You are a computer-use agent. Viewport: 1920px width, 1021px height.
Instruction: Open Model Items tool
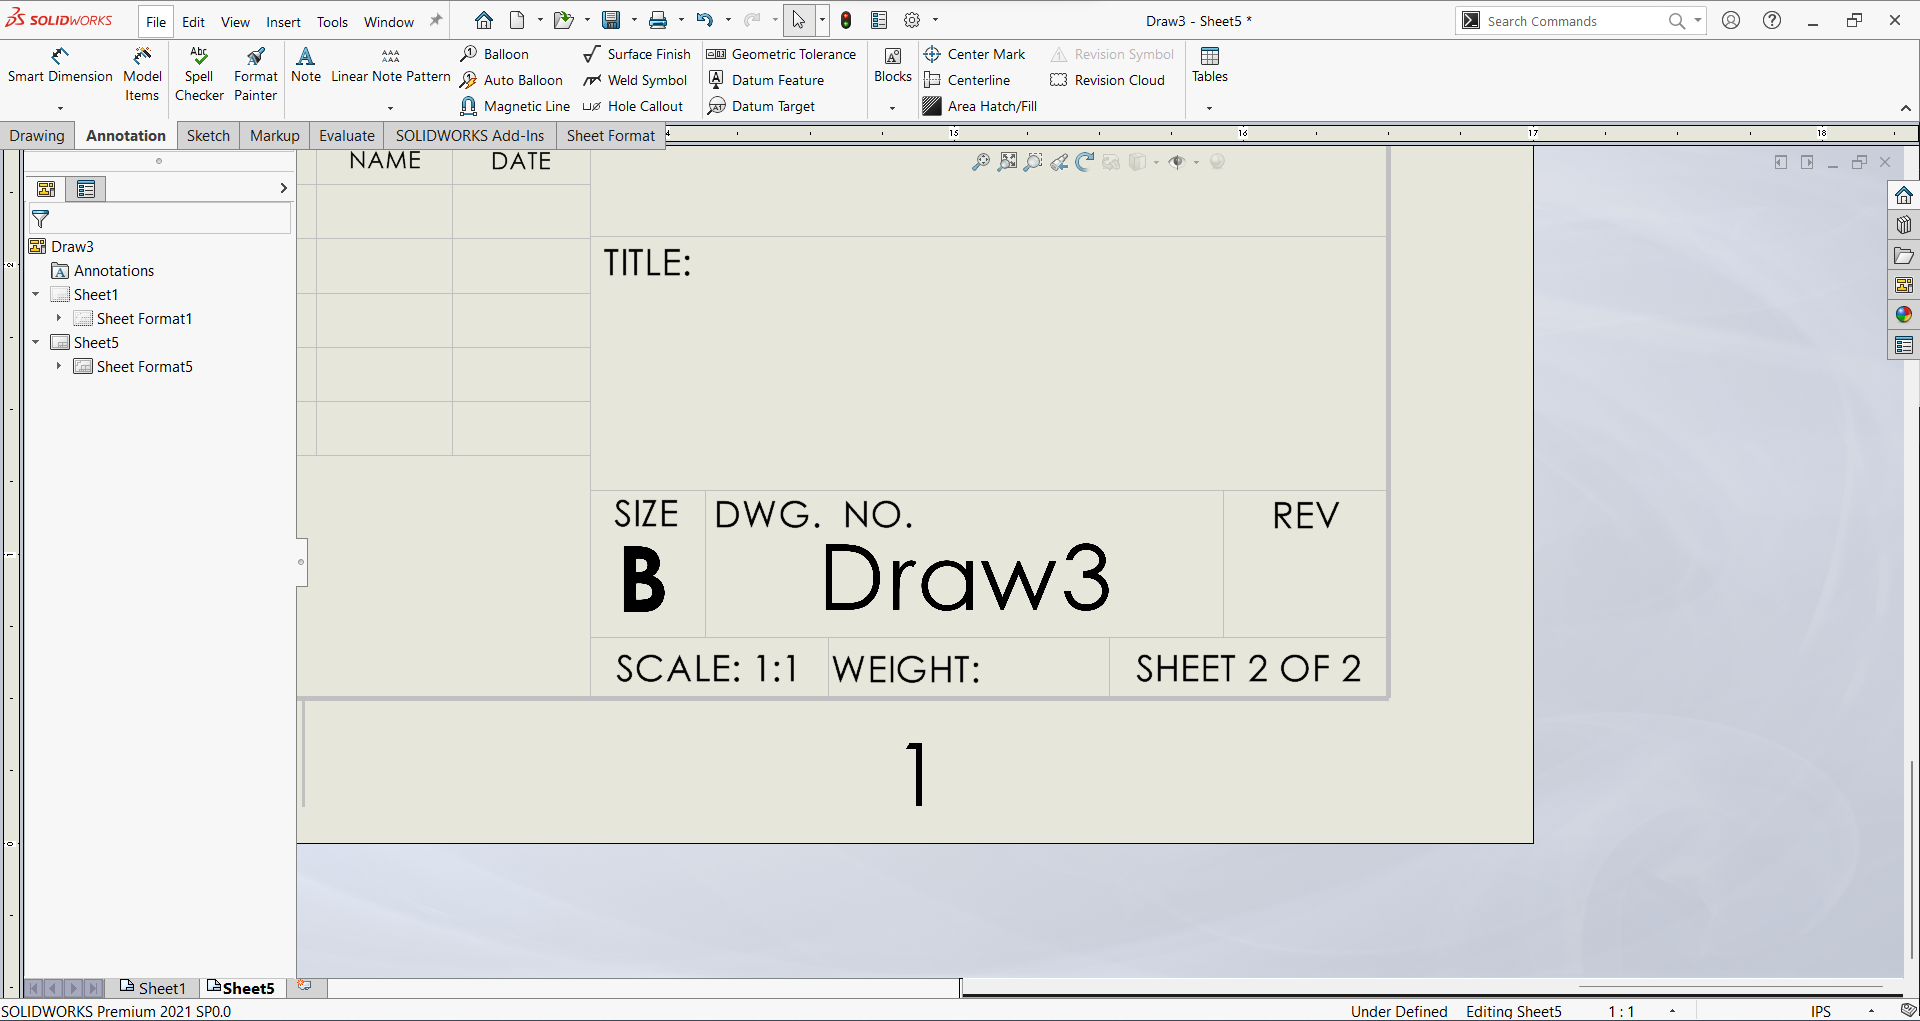(x=142, y=74)
